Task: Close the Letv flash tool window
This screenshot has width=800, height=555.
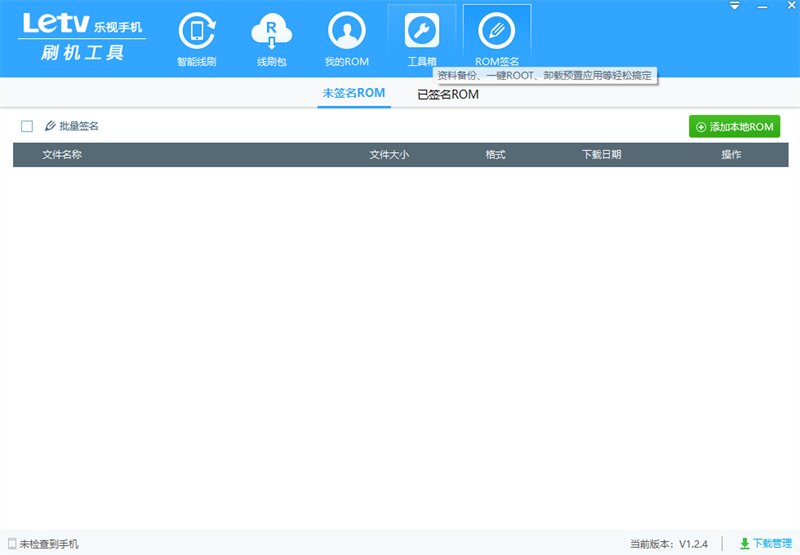Action: [x=791, y=6]
